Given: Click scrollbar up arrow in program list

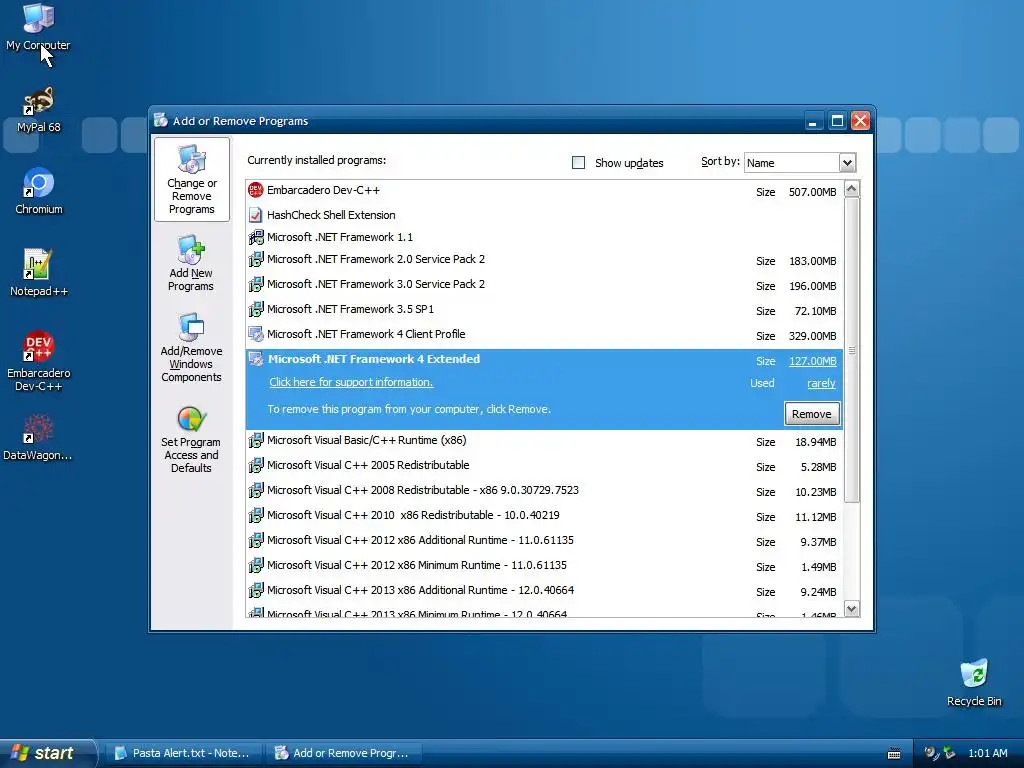Looking at the screenshot, I should click(x=852, y=189).
